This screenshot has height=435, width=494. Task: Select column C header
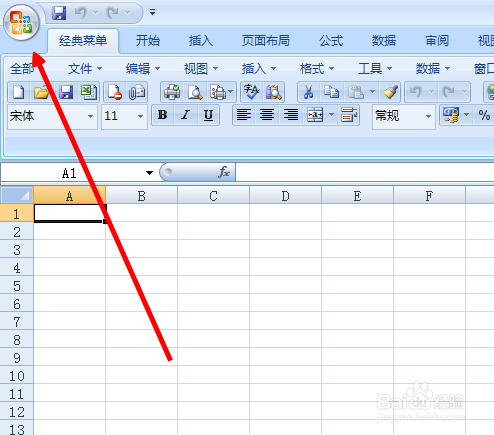pos(213,196)
